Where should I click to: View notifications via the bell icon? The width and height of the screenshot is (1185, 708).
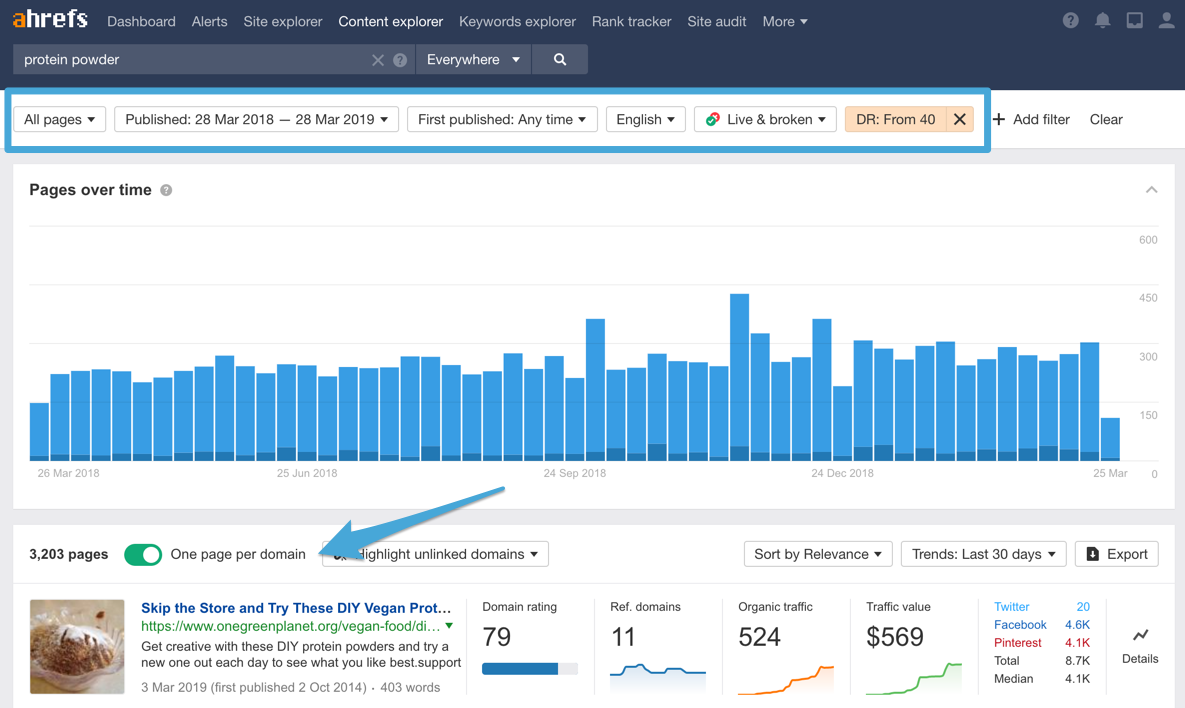(x=1102, y=20)
